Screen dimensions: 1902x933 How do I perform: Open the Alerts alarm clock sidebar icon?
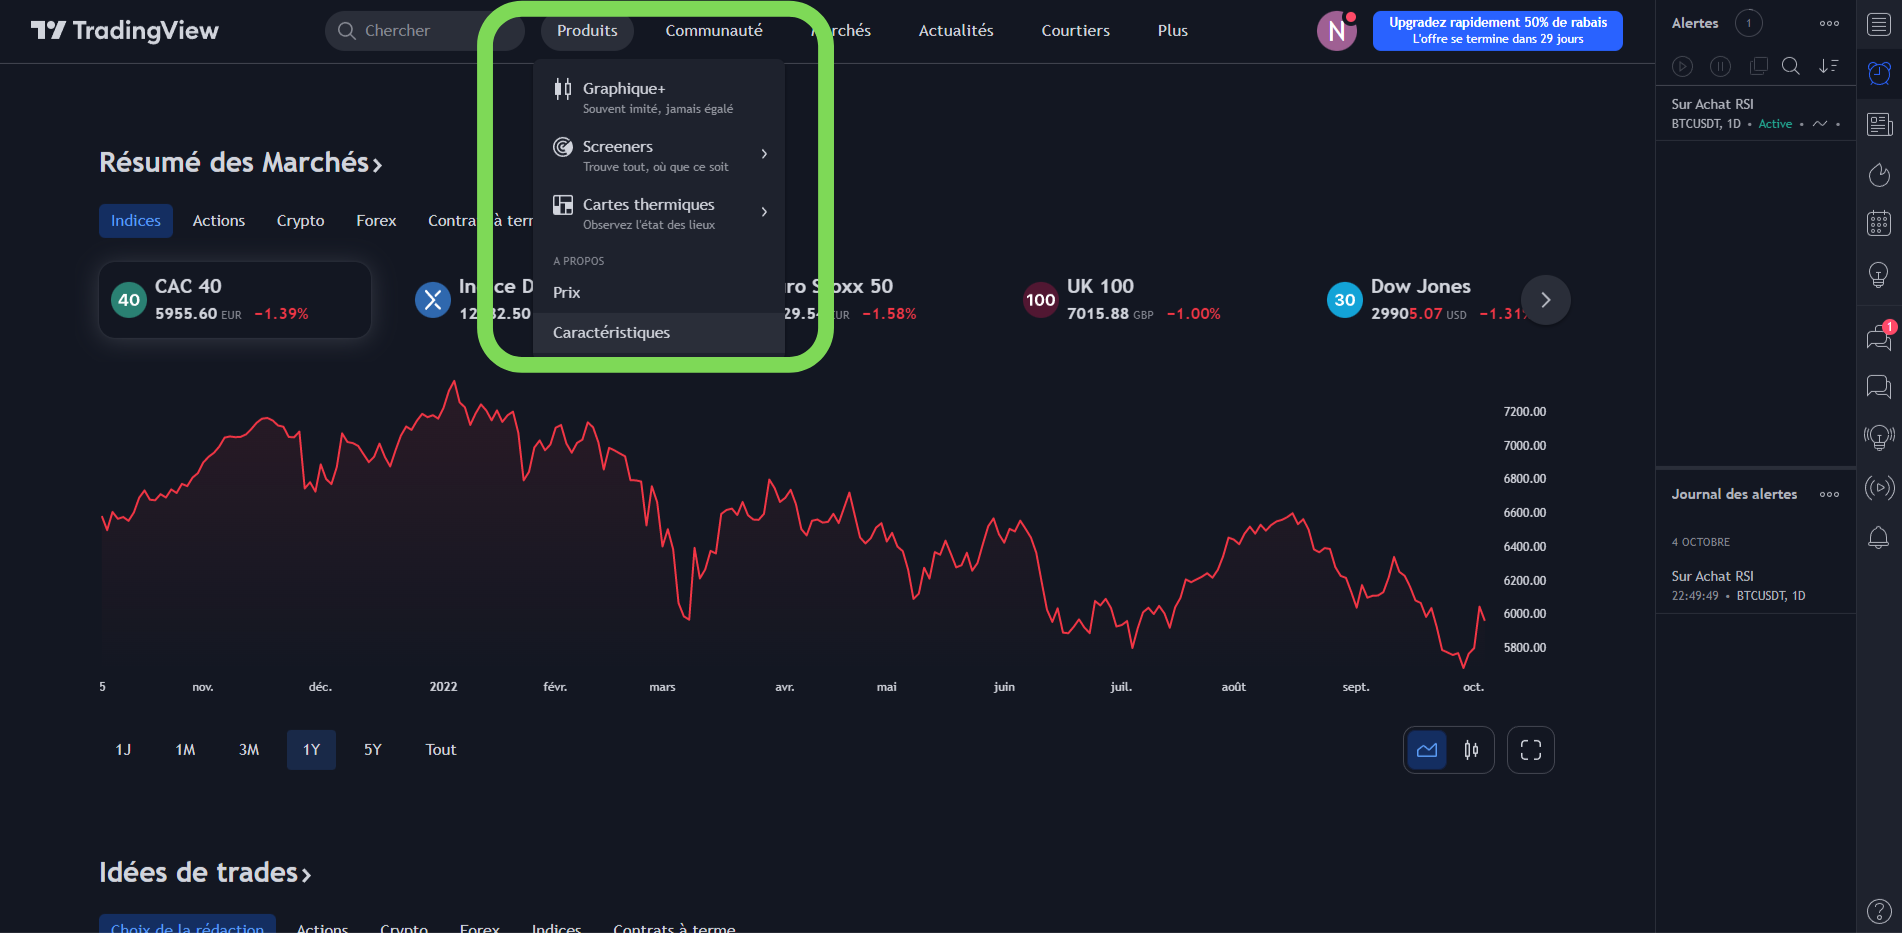click(1879, 73)
